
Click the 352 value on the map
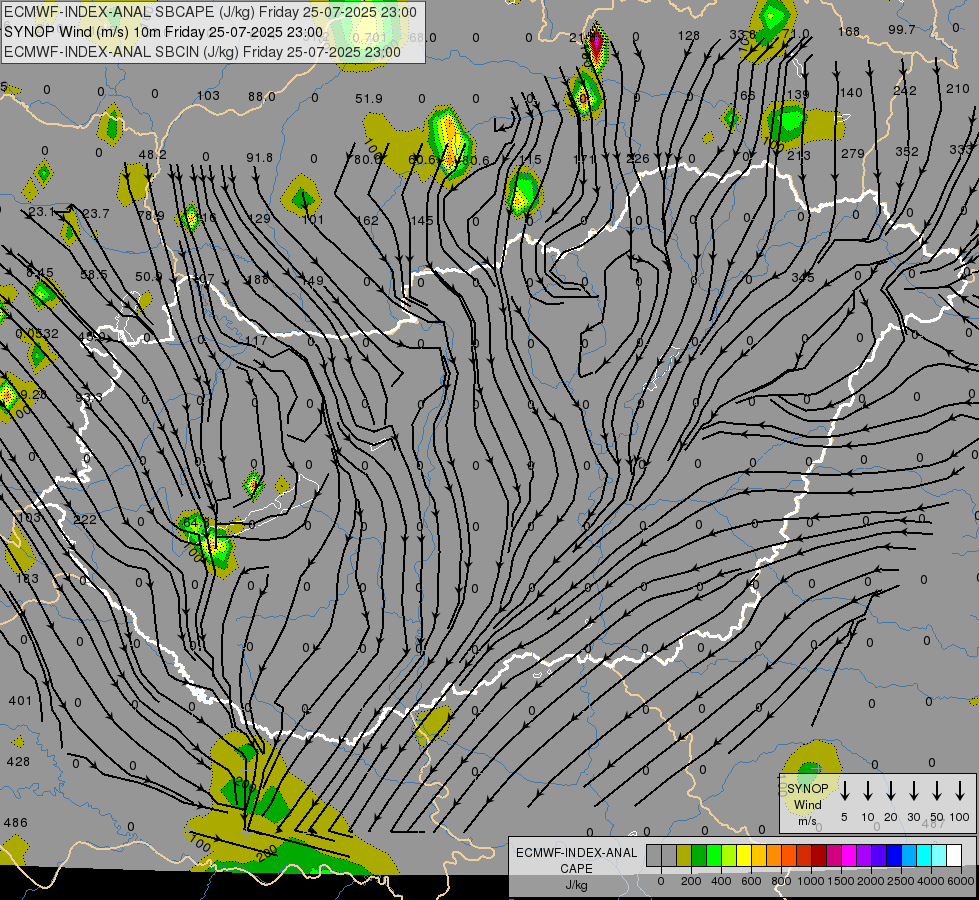click(907, 151)
